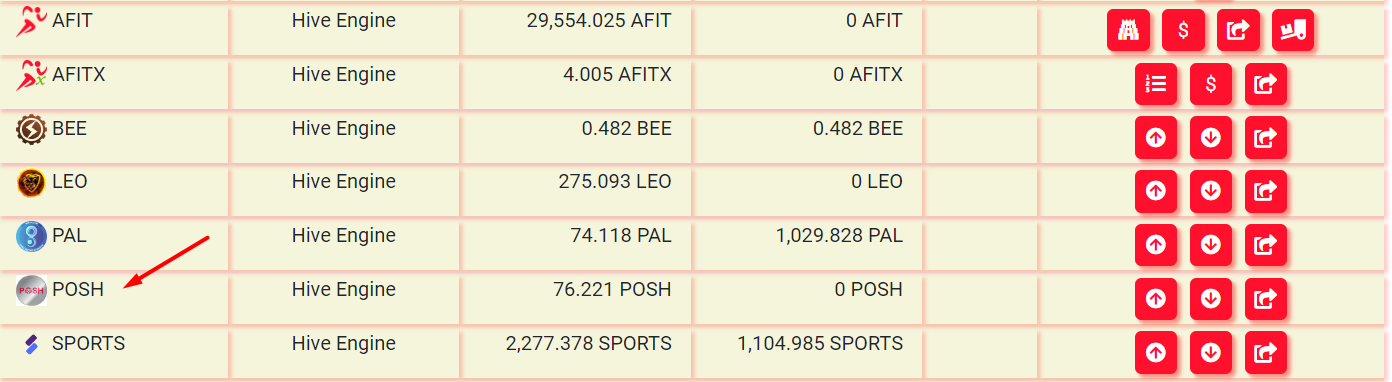Click the dollar sign icon in the AFIT row

(1183, 30)
